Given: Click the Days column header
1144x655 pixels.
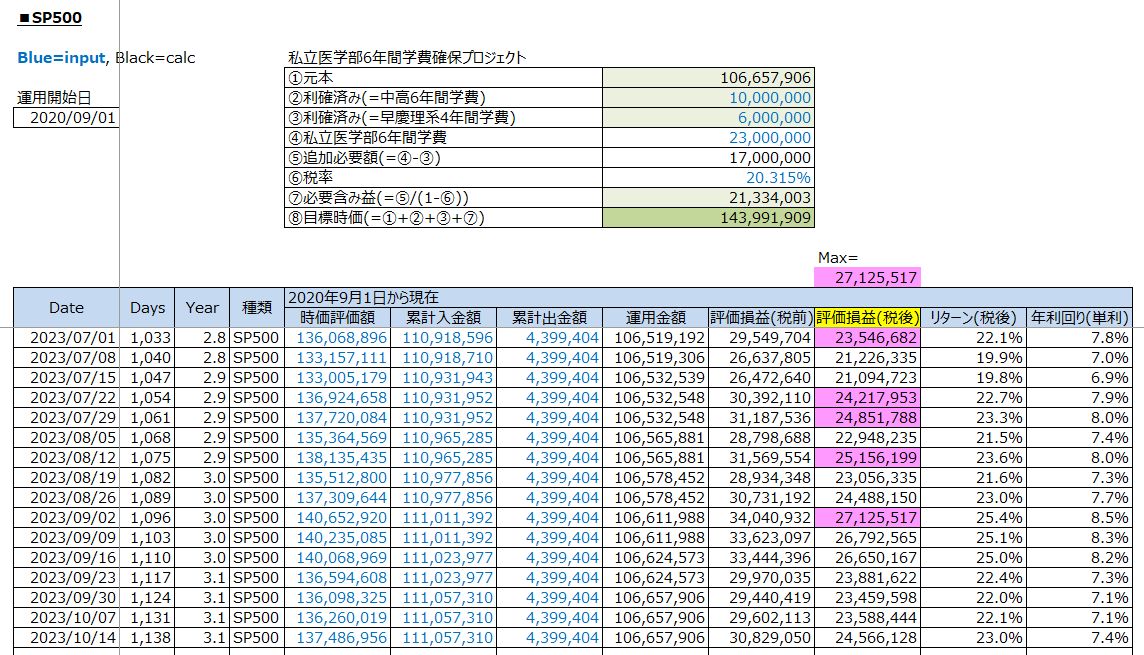Looking at the screenshot, I should 147,308.
